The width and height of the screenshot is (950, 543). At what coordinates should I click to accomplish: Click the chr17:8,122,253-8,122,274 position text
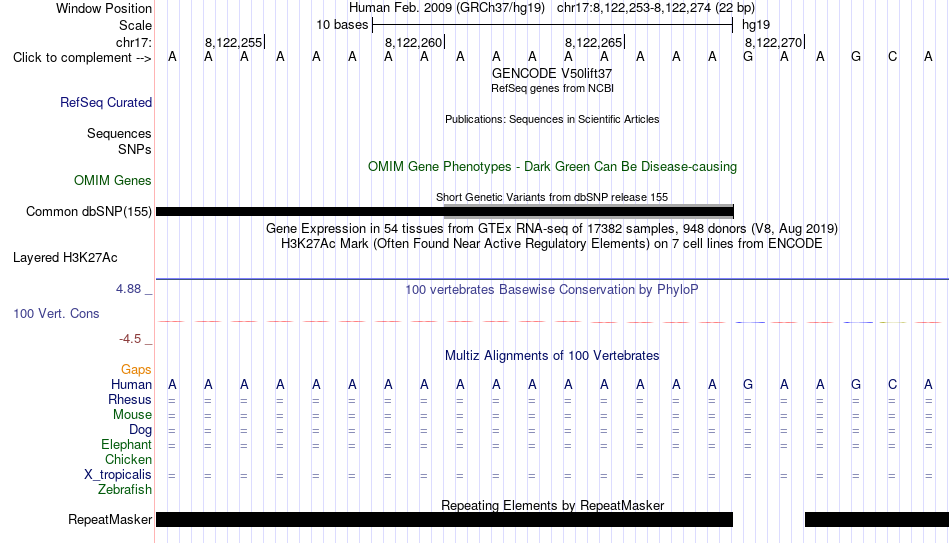[656, 8]
